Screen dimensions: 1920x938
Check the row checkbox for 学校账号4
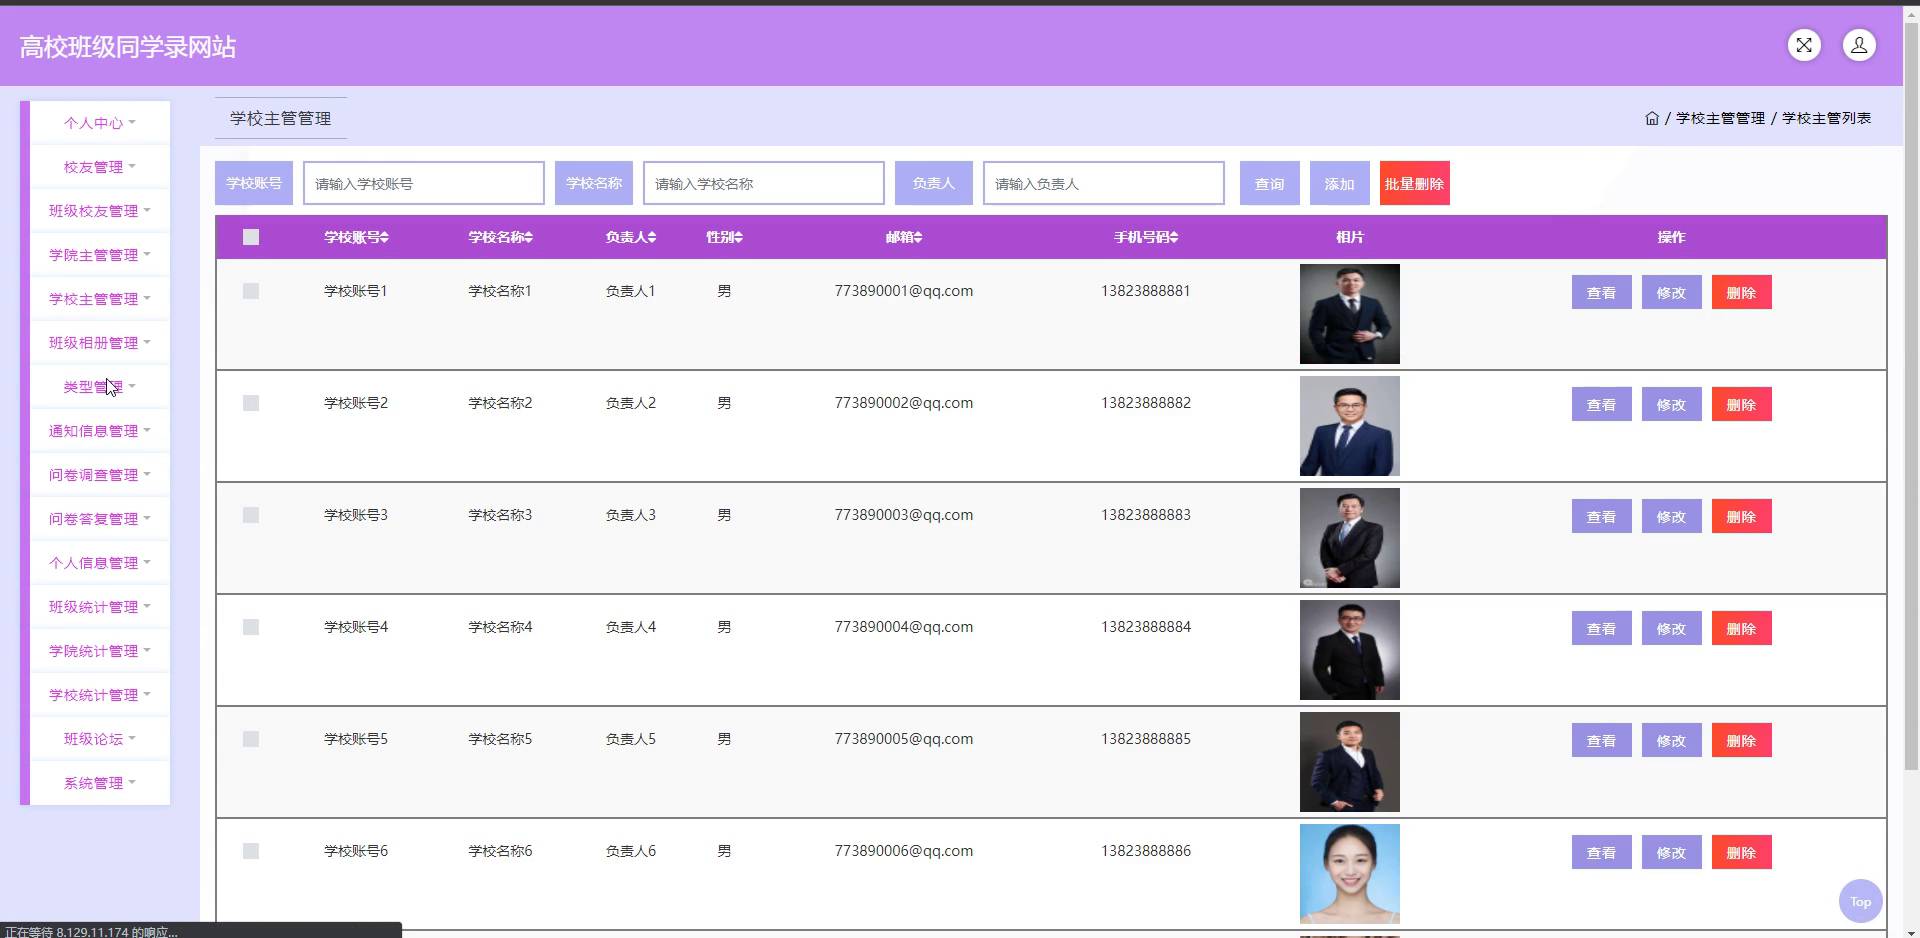click(251, 627)
